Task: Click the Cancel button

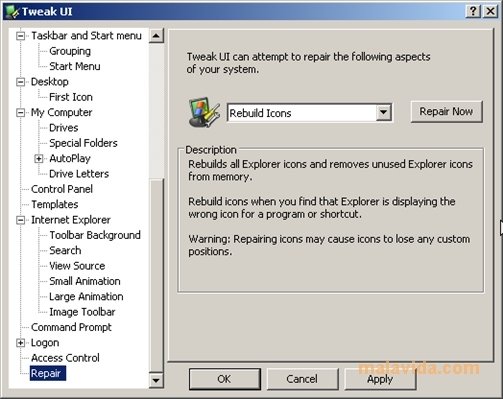Action: point(302,379)
